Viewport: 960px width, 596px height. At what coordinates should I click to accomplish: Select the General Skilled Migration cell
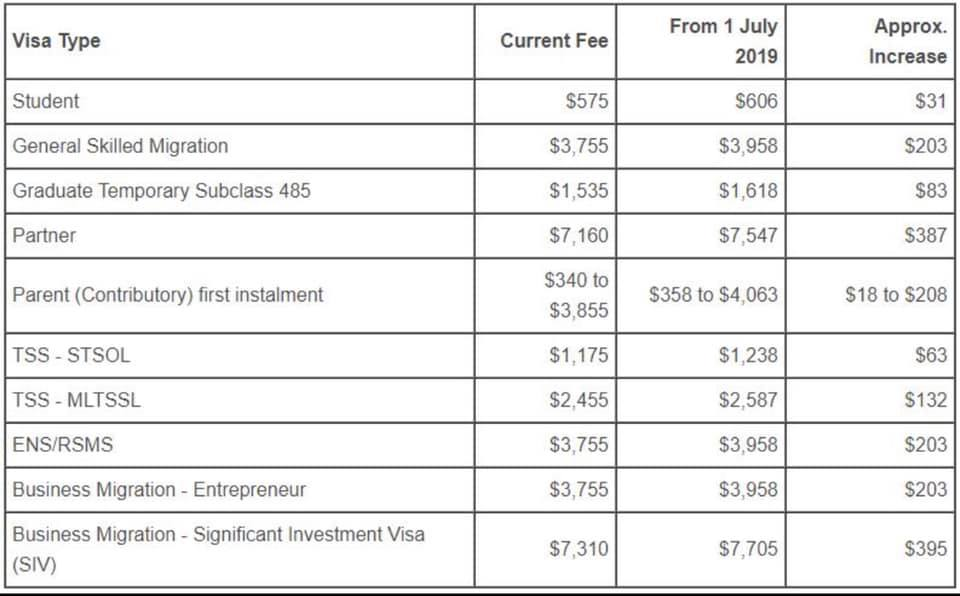pyautogui.click(x=120, y=146)
